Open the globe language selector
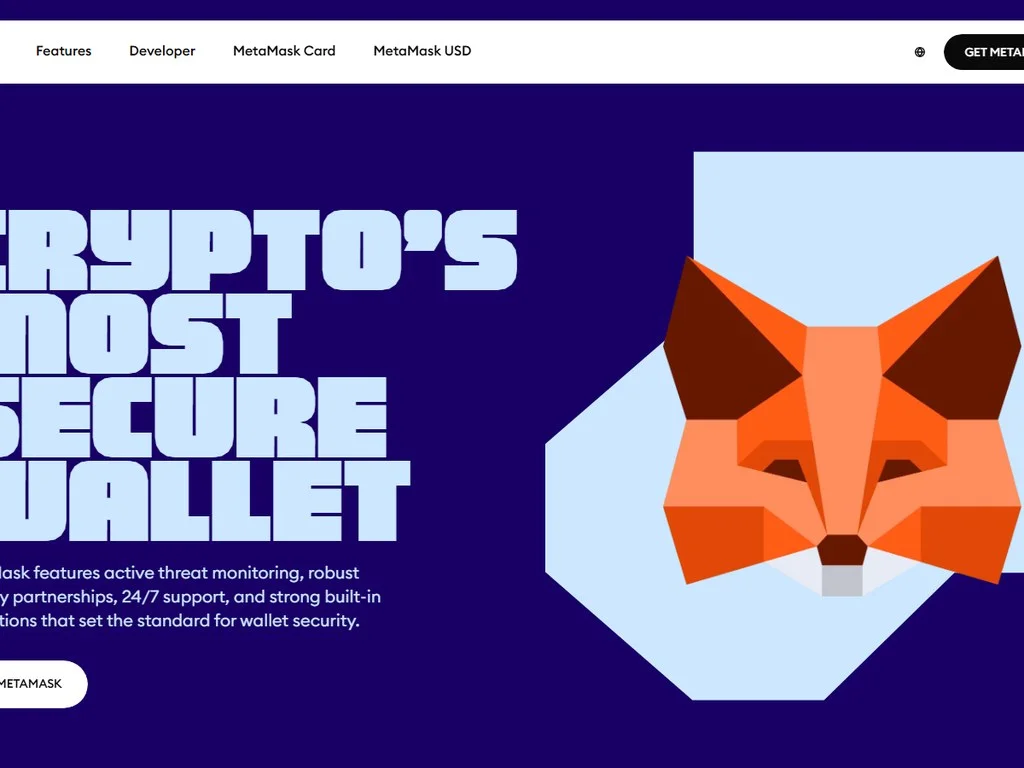 [x=920, y=52]
